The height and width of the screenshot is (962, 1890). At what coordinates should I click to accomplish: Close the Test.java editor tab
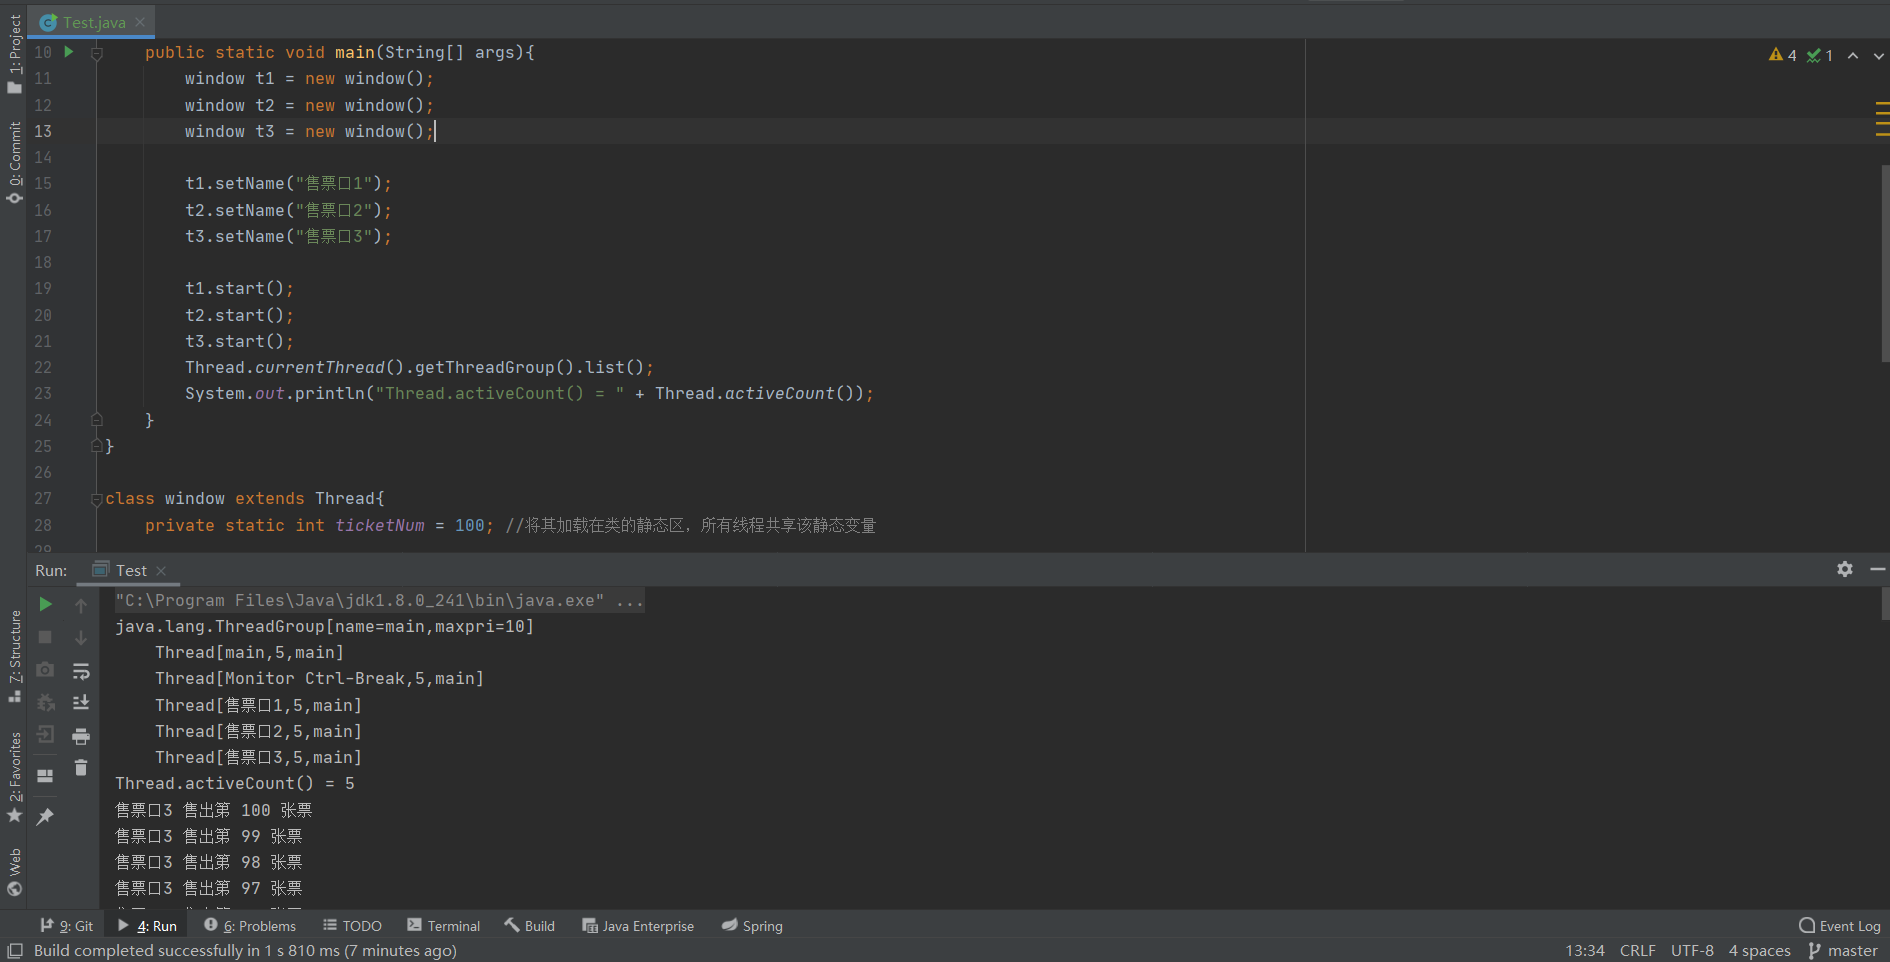[140, 22]
